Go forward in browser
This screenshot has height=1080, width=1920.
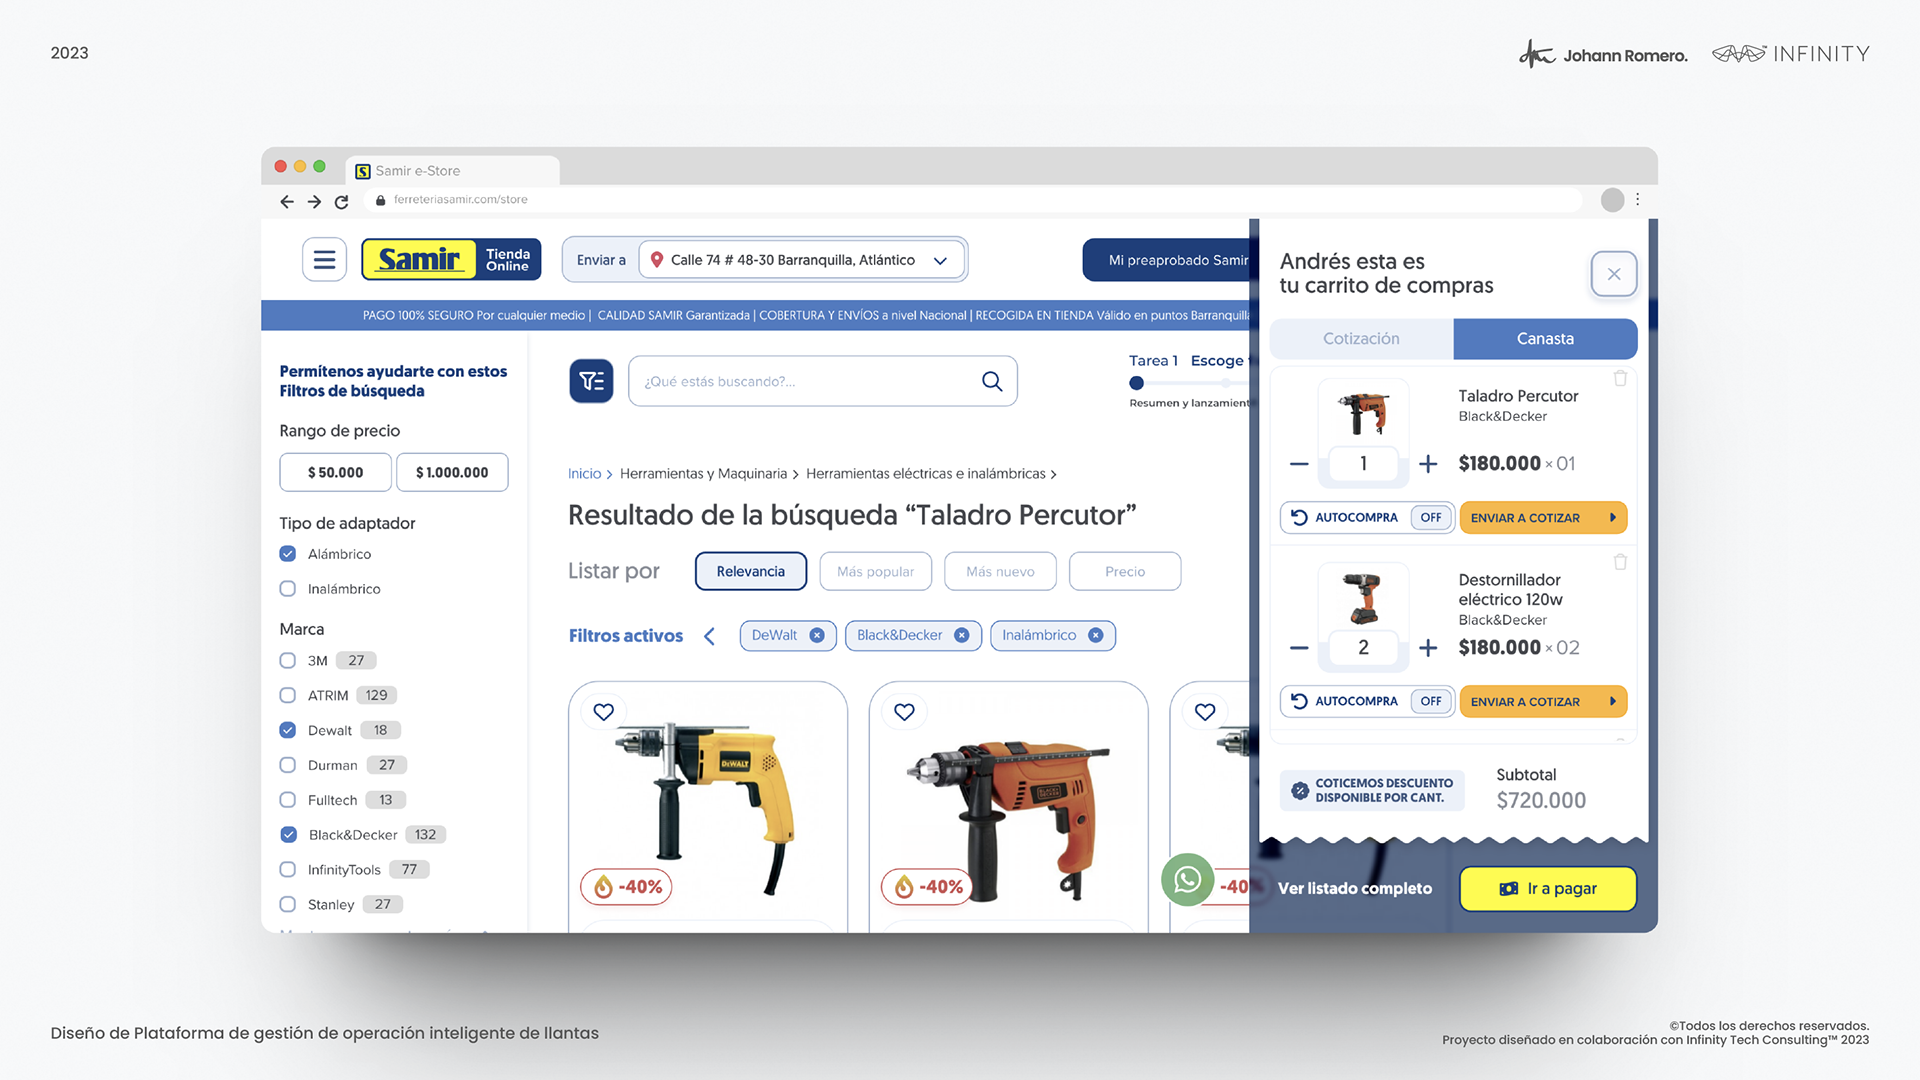pos(314,201)
